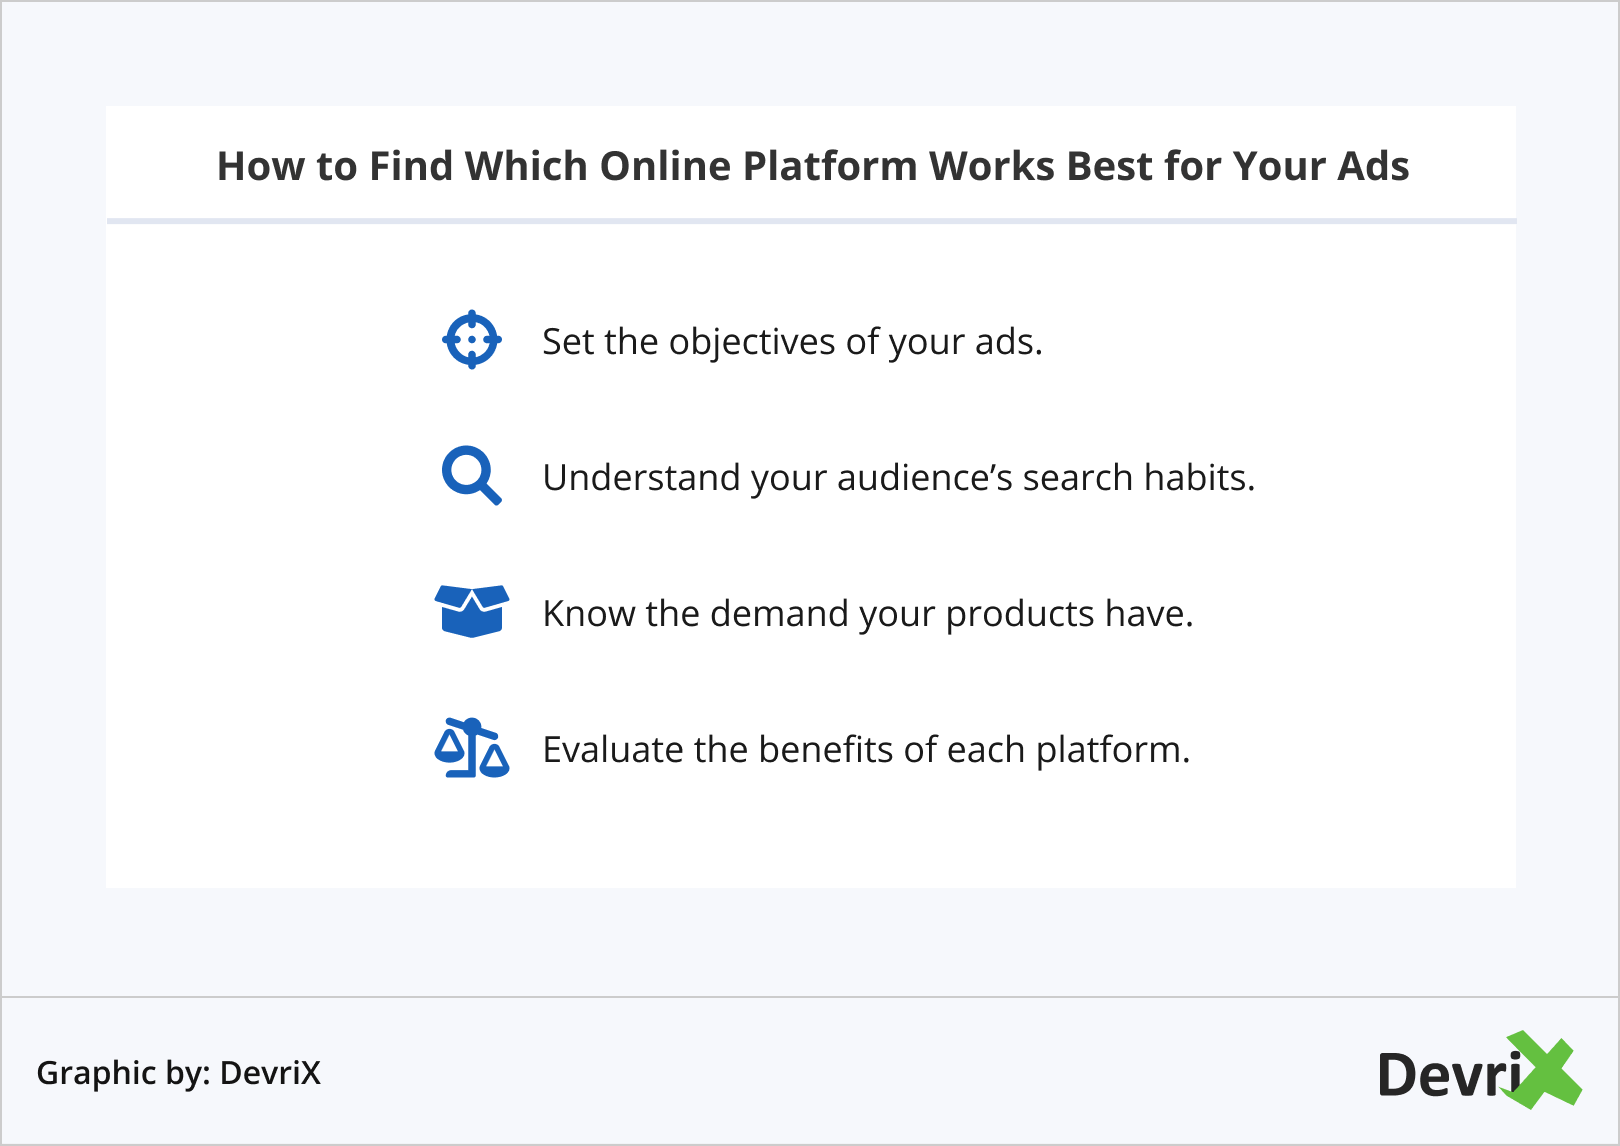This screenshot has height=1146, width=1620.
Task: Click the open box product icon
Action: pos(472,611)
